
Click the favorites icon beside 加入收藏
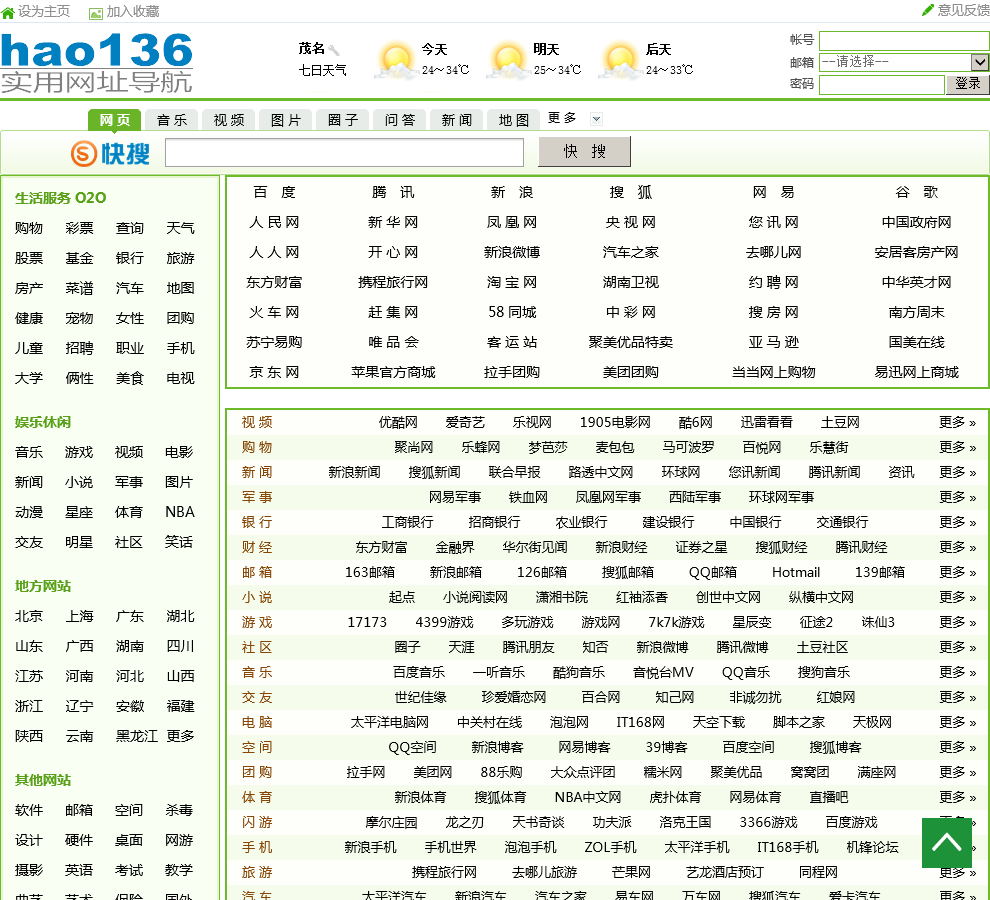(96, 13)
